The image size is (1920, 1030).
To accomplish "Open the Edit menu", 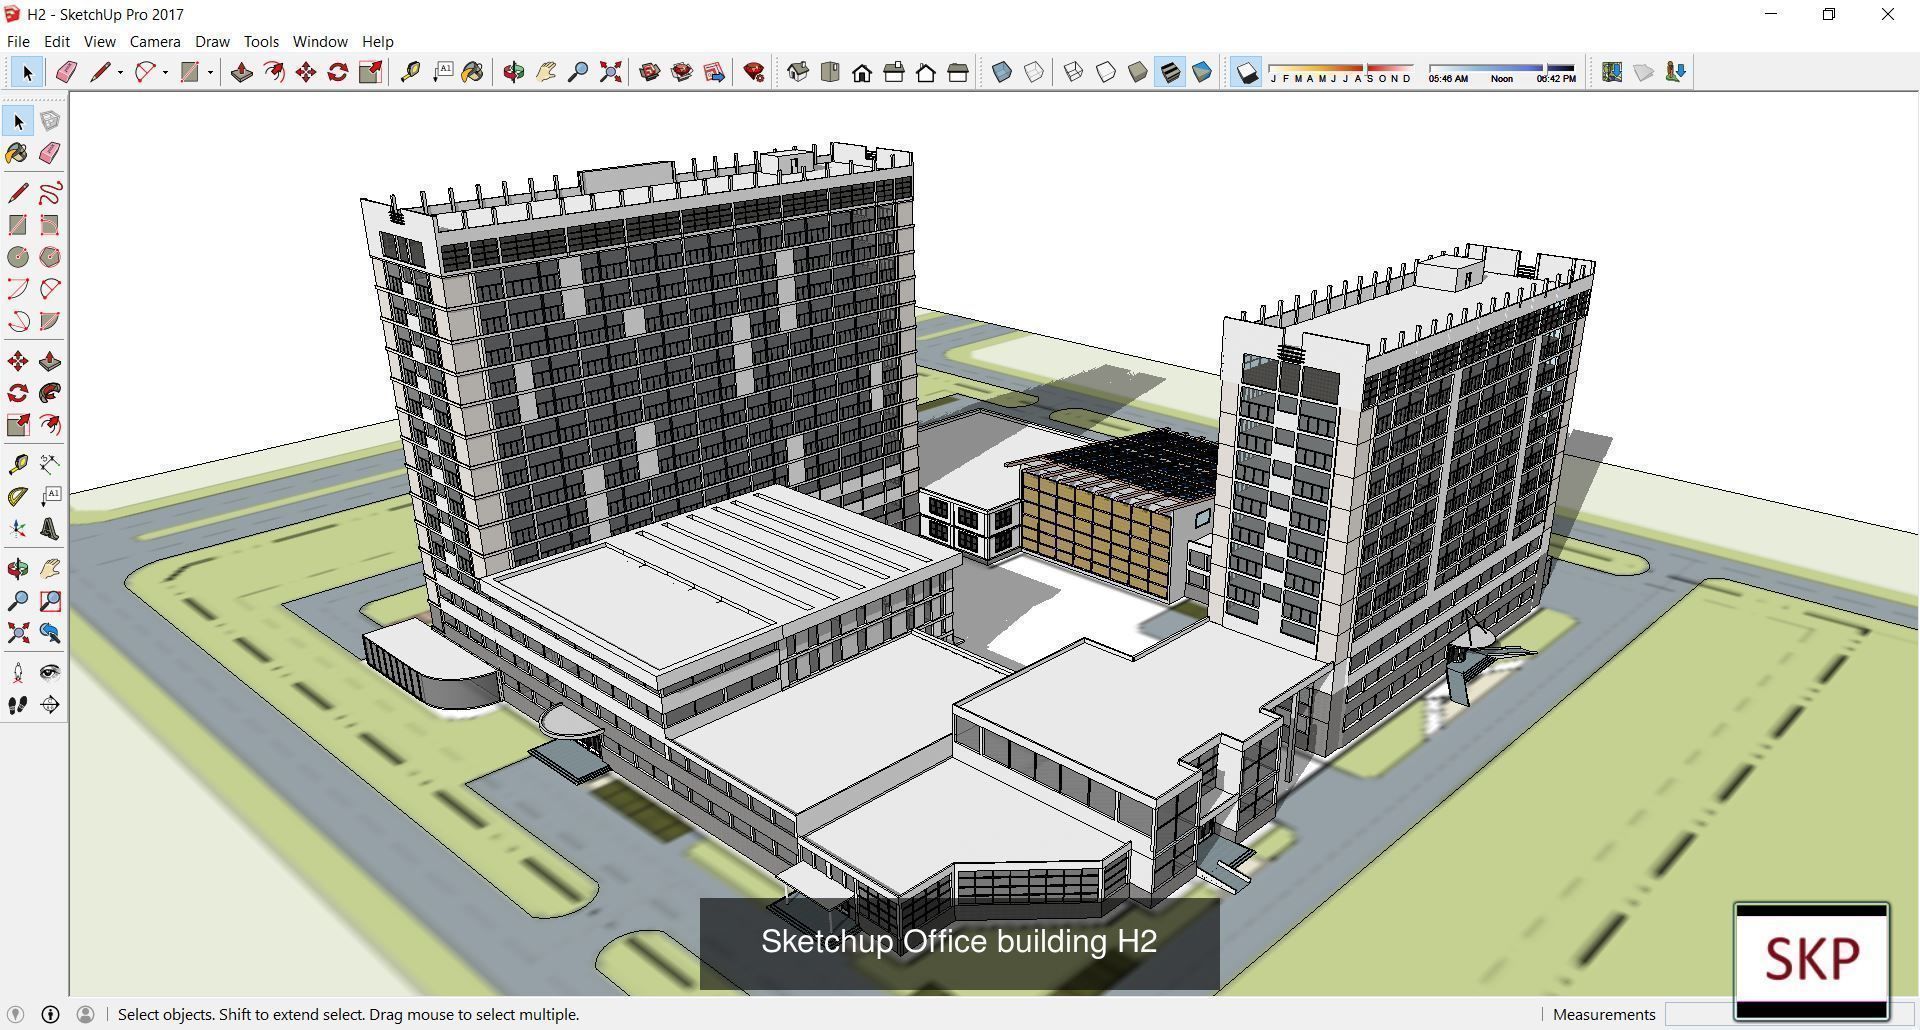I will (x=57, y=42).
